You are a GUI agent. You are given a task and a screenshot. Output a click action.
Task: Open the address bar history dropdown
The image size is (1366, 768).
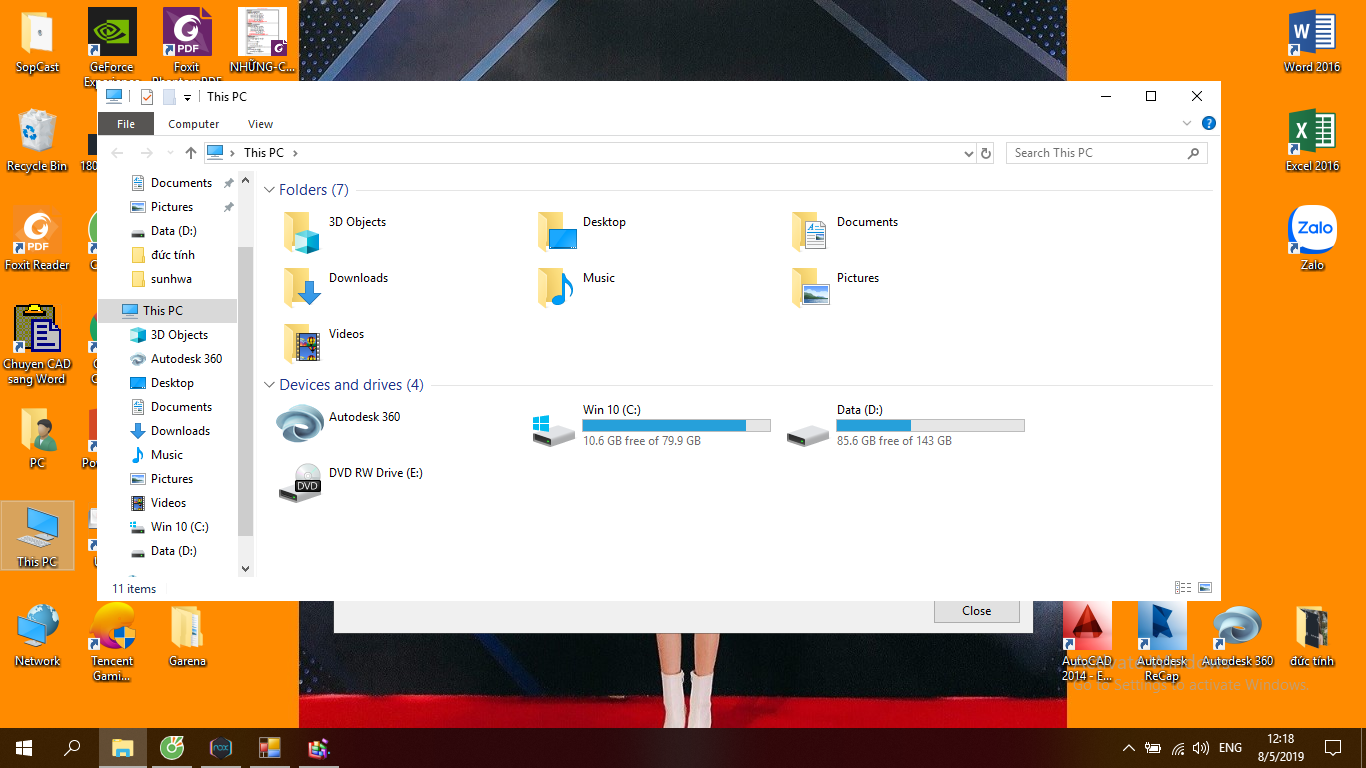pos(968,153)
